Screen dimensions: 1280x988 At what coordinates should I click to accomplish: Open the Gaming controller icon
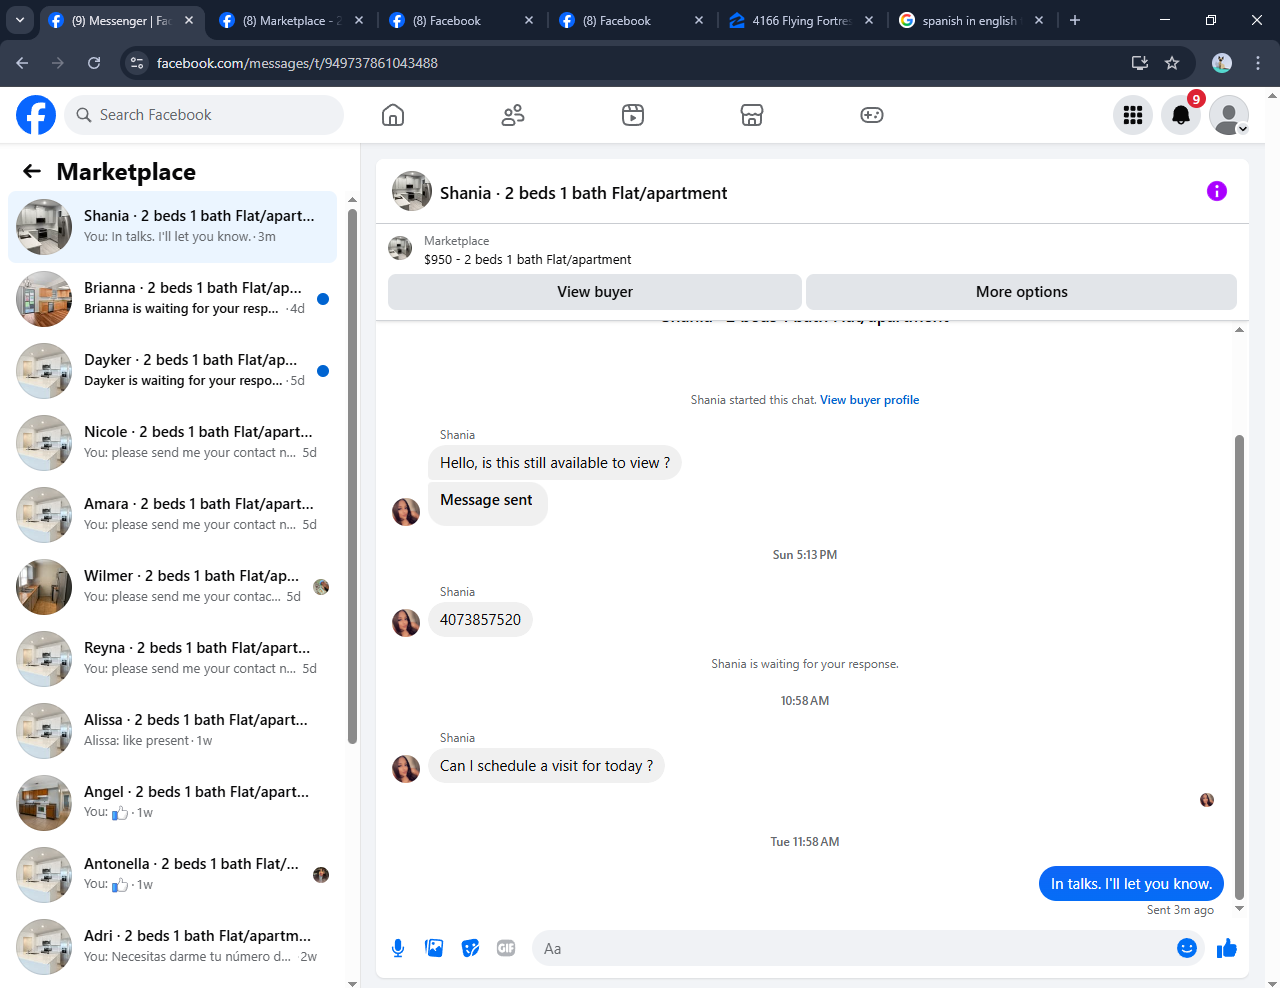[872, 115]
